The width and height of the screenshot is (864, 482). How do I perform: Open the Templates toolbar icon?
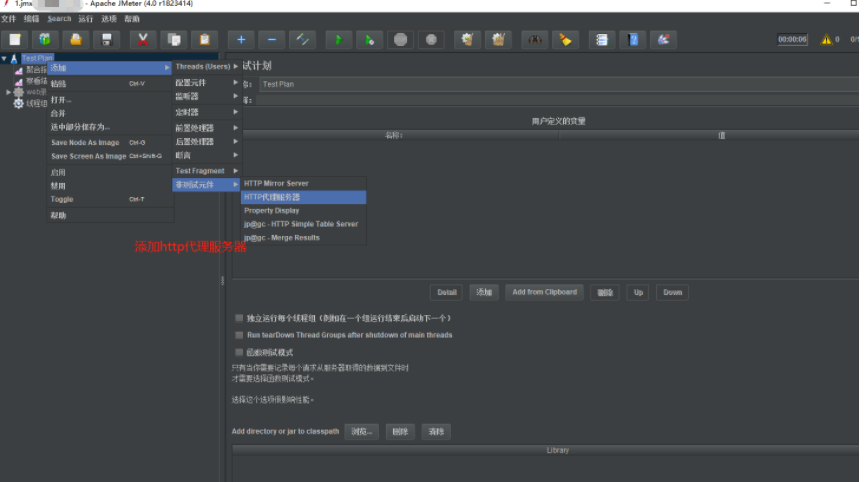(45, 40)
